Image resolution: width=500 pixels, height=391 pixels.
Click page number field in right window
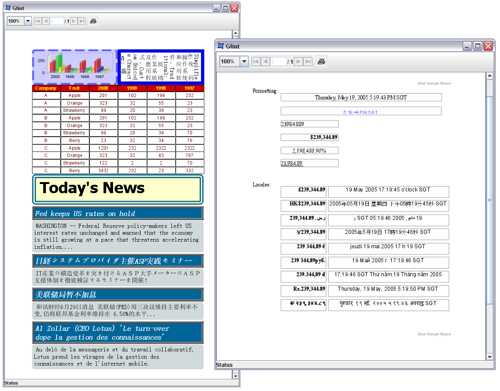pyautogui.click(x=279, y=61)
